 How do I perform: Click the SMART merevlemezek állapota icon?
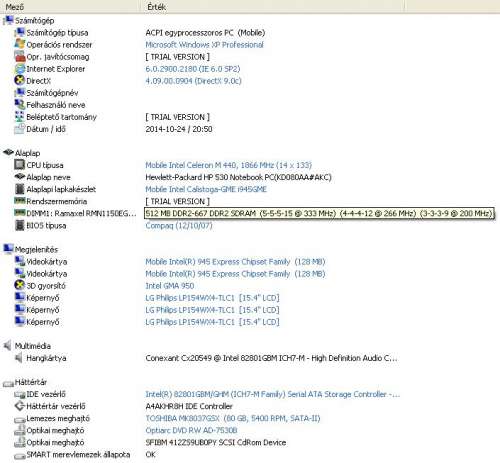click(x=20, y=456)
